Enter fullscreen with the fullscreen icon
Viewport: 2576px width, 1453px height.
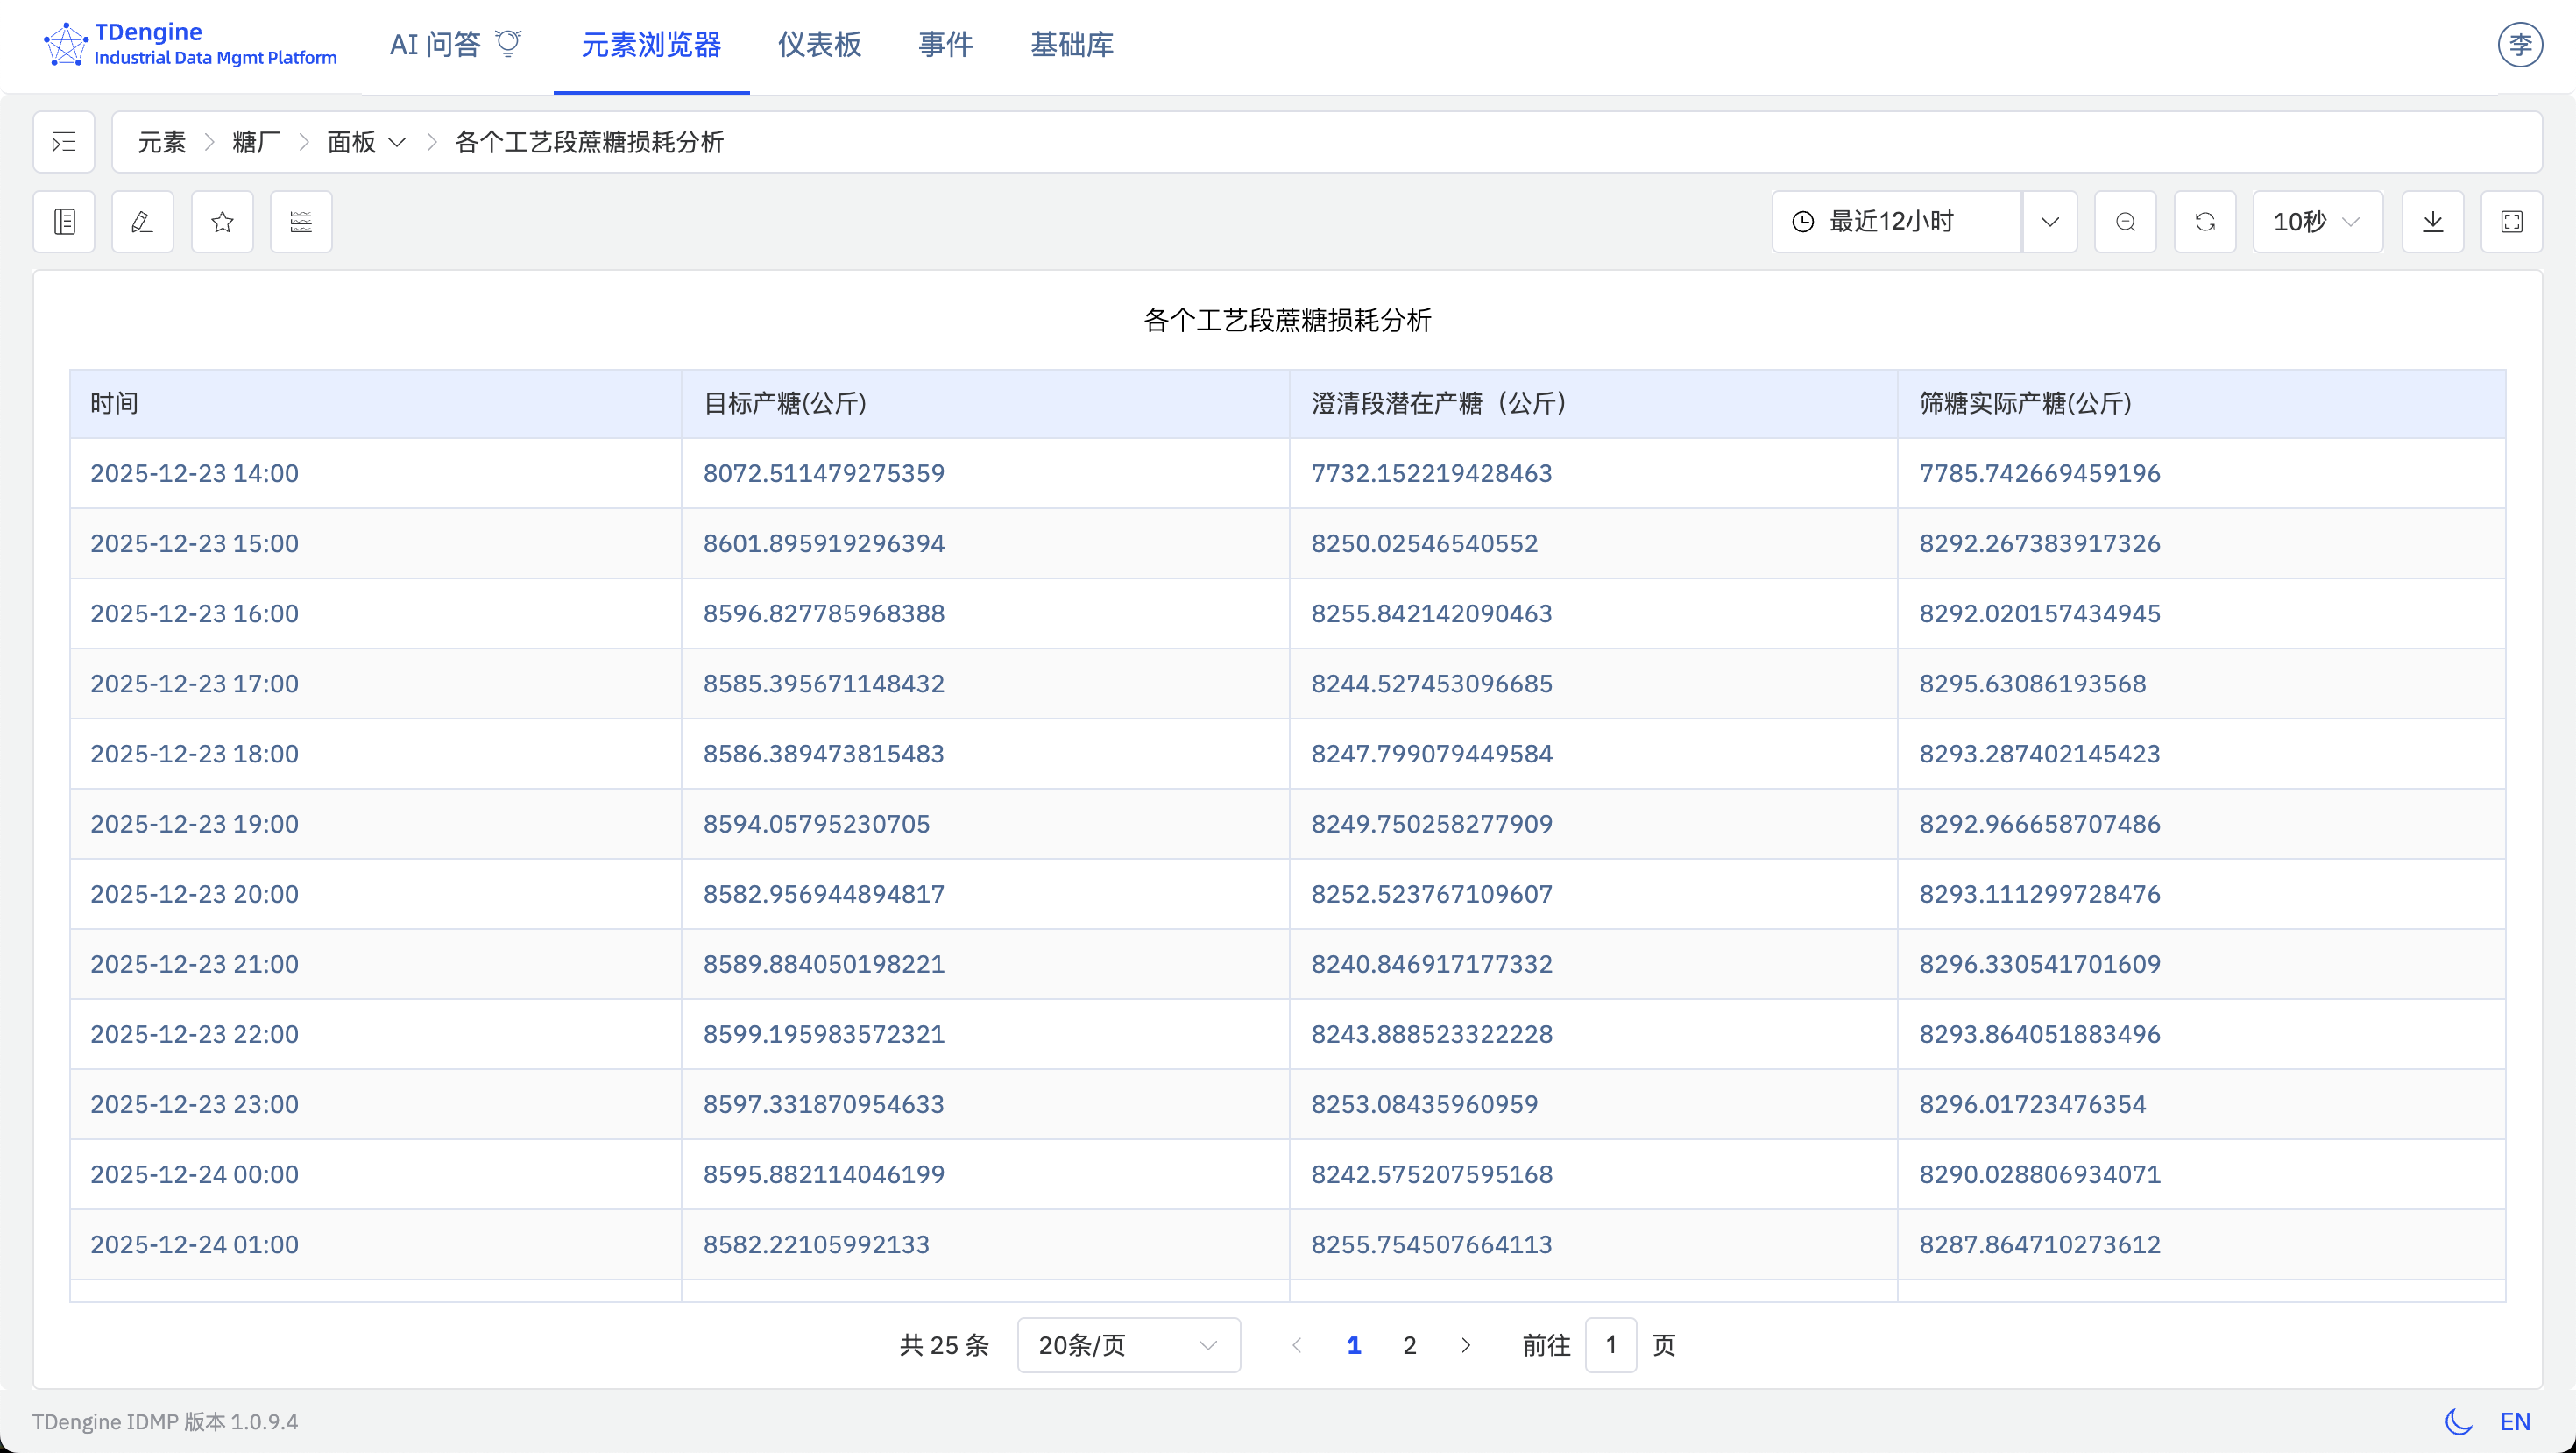coord(2512,221)
